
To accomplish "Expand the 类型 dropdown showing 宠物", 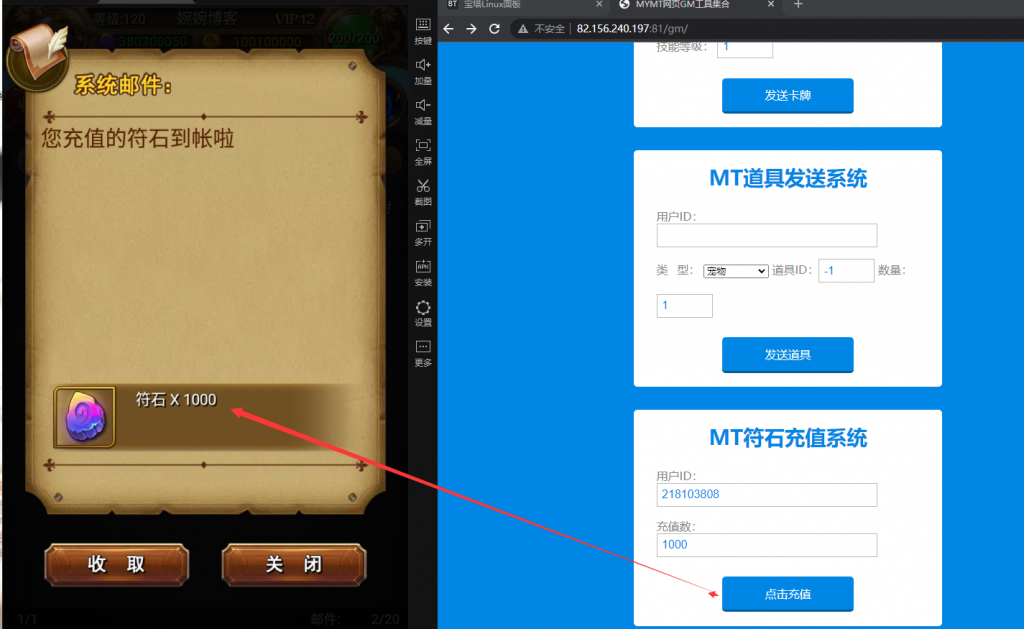I will coord(735,271).
